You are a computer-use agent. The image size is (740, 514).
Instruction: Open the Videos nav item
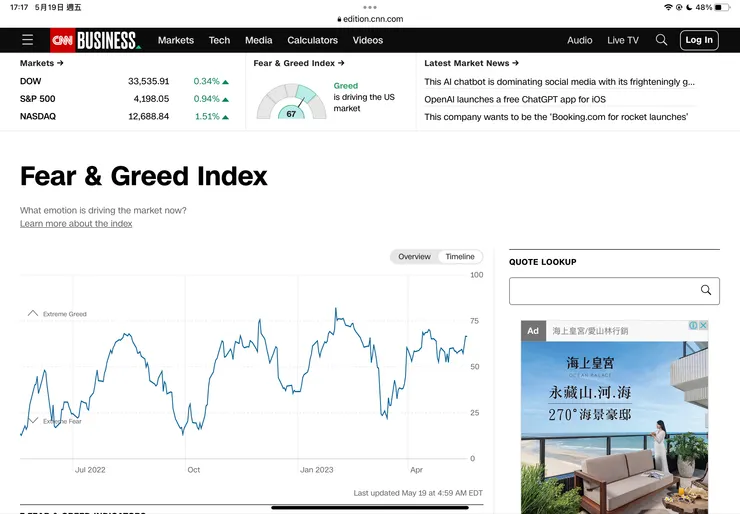(368, 40)
